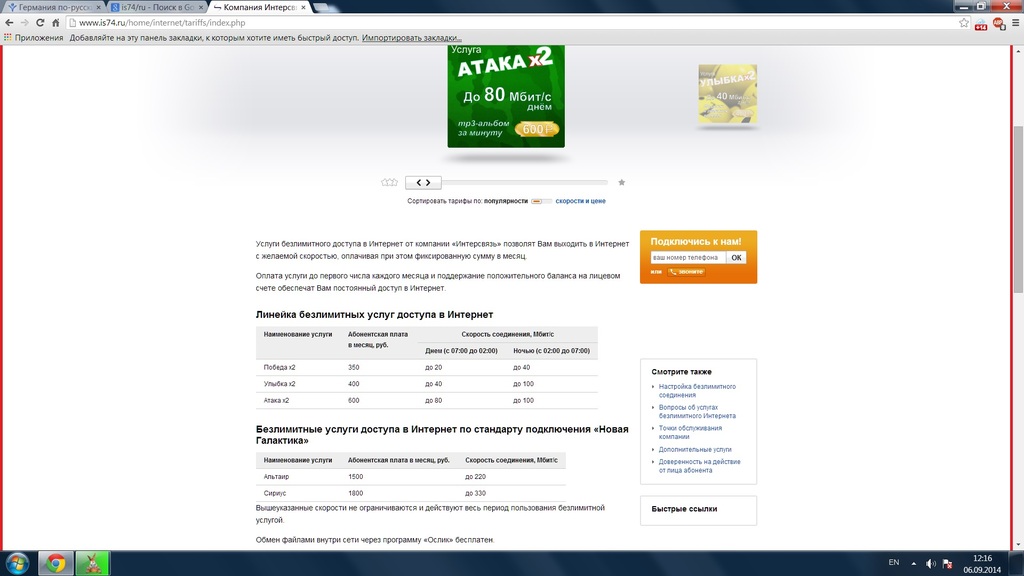The width and height of the screenshot is (1024, 576).
Task: Click the three-star icon left of slider
Action: [389, 182]
